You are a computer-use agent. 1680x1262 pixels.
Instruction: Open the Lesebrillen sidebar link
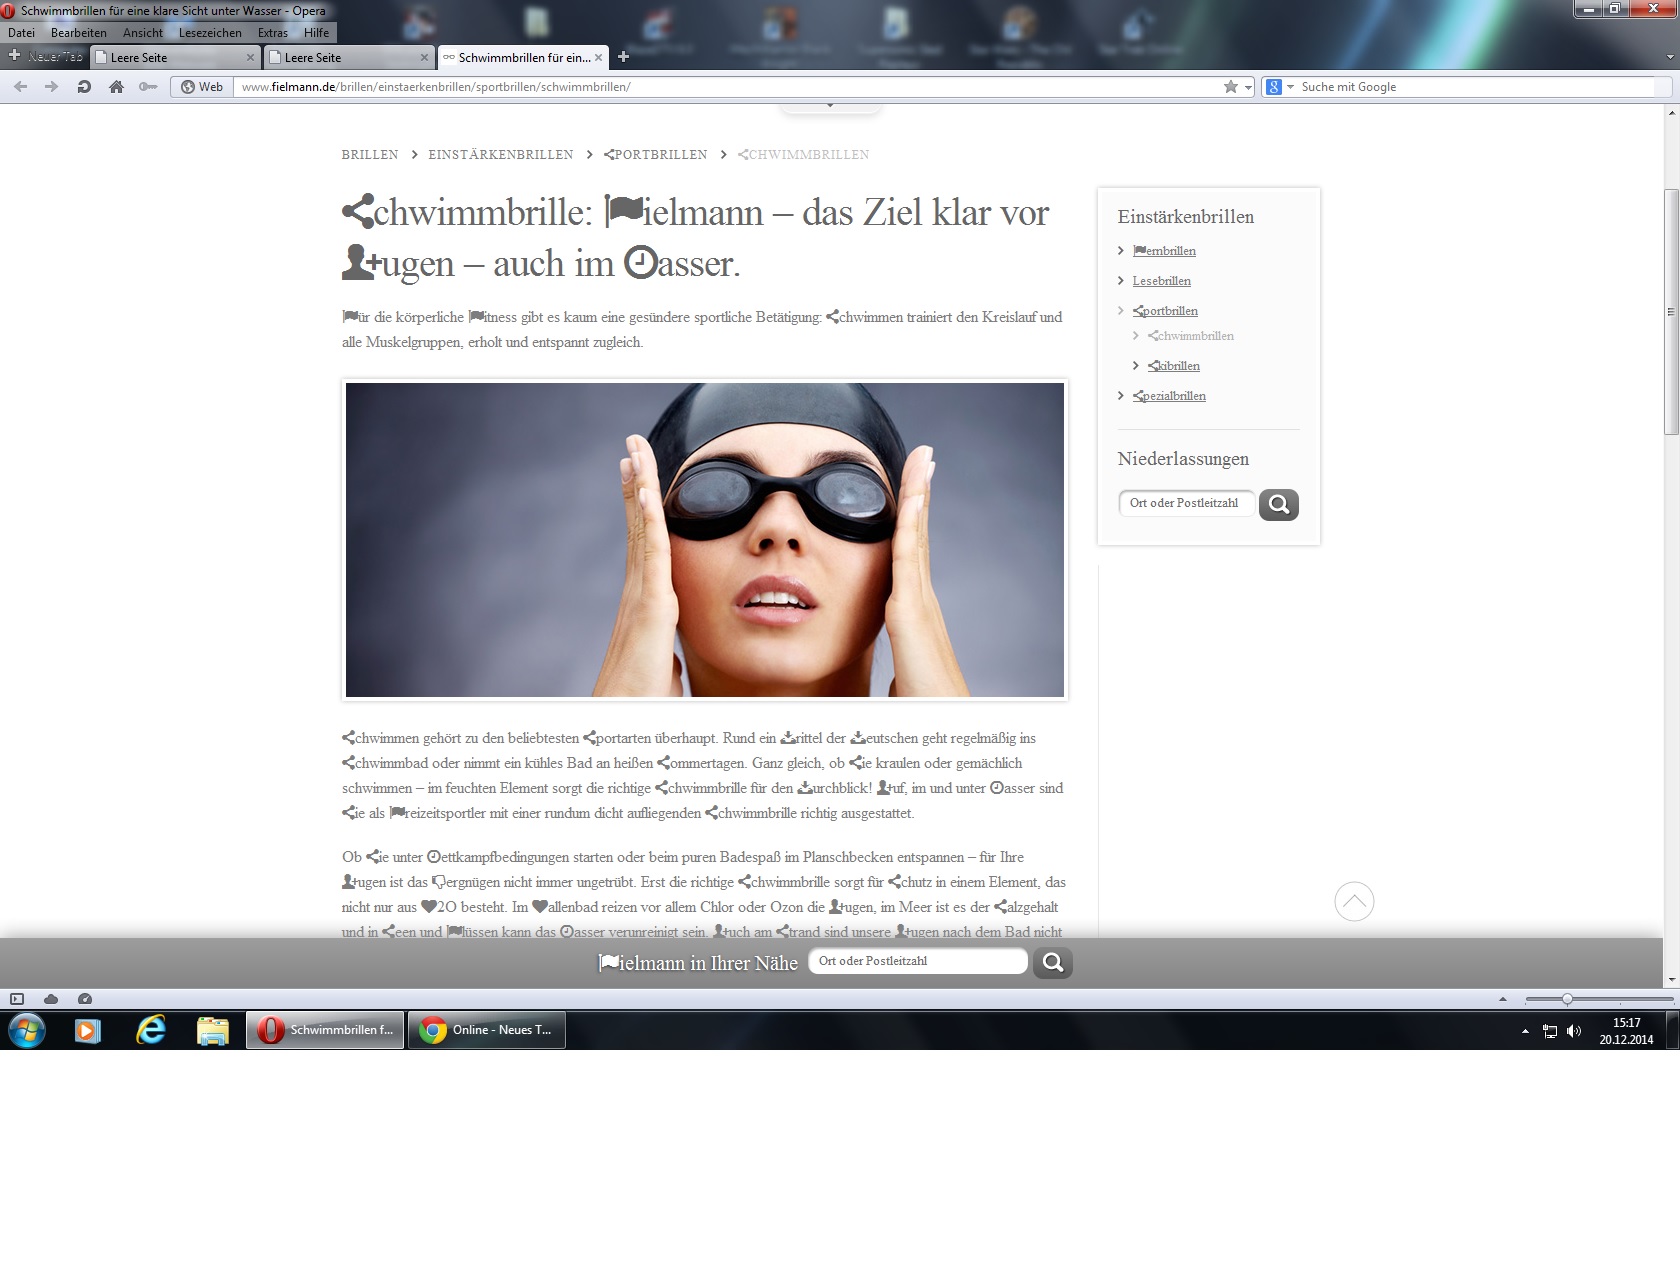[1161, 281]
